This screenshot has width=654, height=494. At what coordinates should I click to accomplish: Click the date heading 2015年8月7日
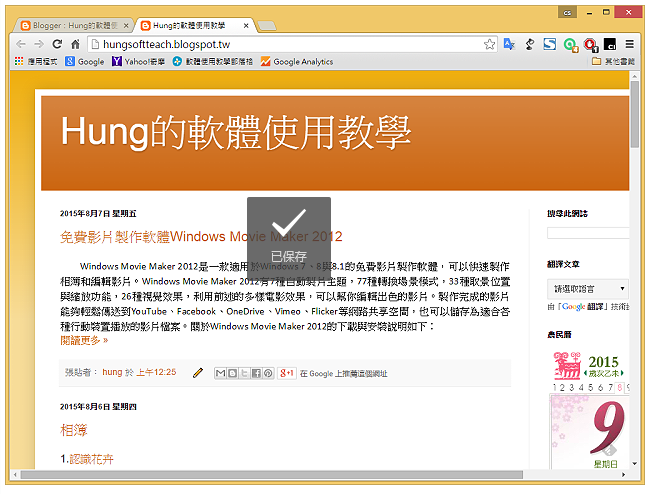click(x=98, y=214)
